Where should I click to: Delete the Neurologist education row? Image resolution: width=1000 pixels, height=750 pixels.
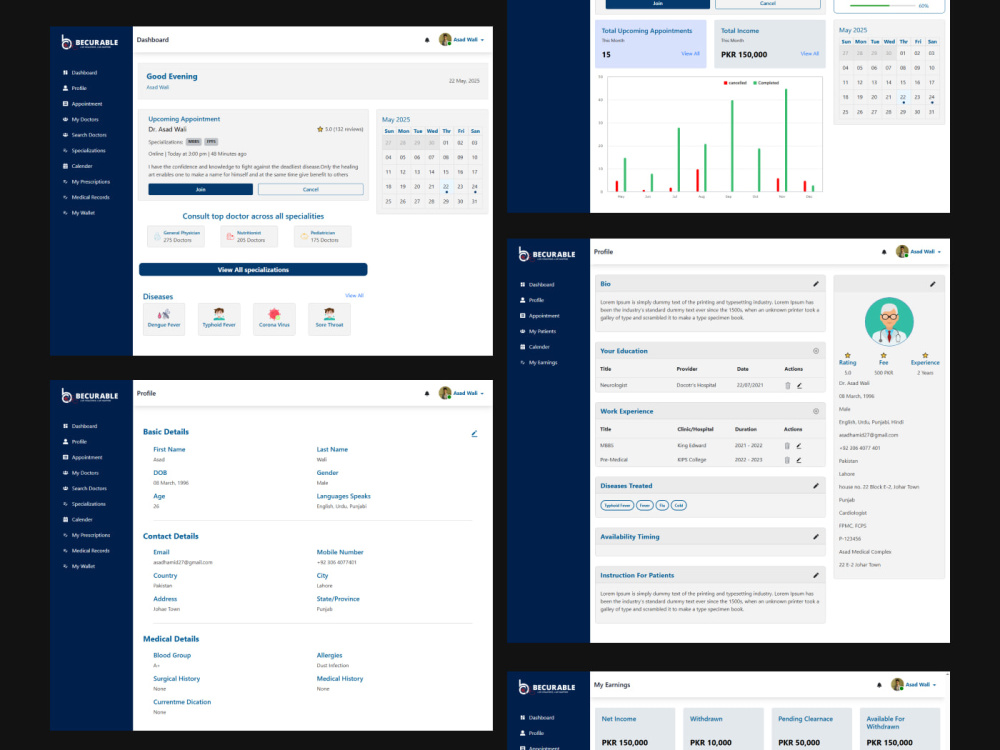pyautogui.click(x=788, y=386)
